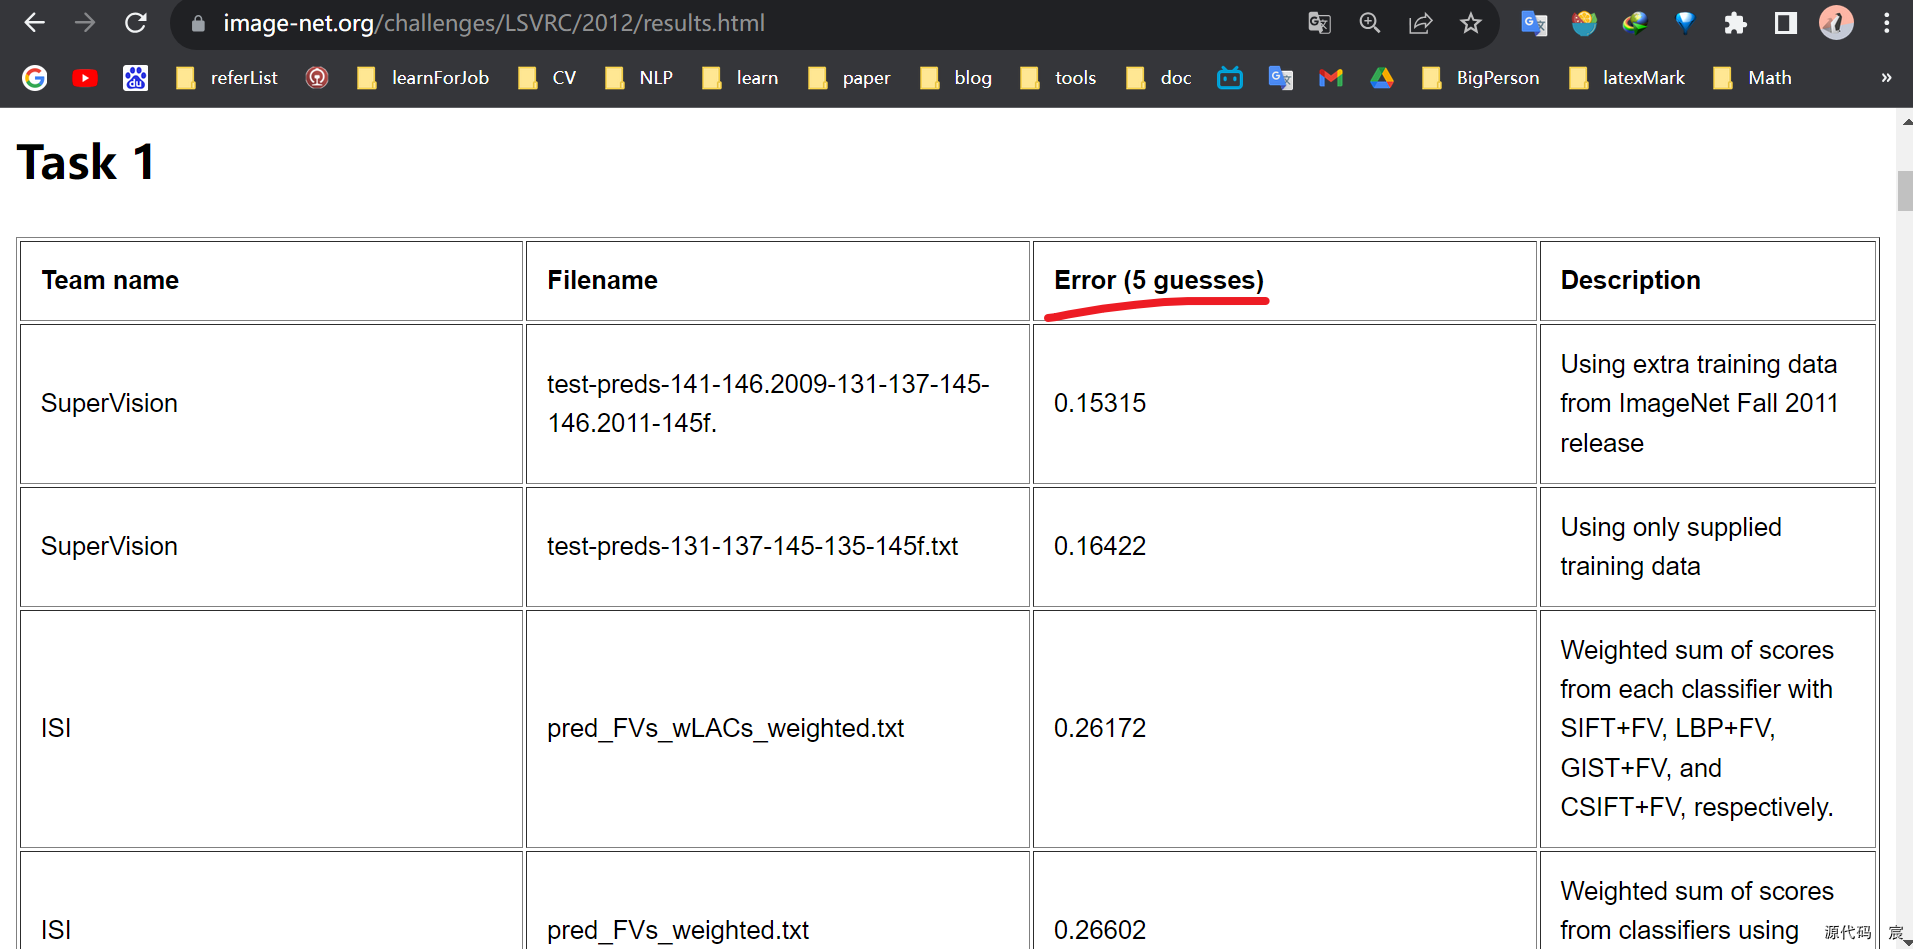Click the Error (5 guesses) header
Screen dimensions: 1913x949
point(1159,280)
